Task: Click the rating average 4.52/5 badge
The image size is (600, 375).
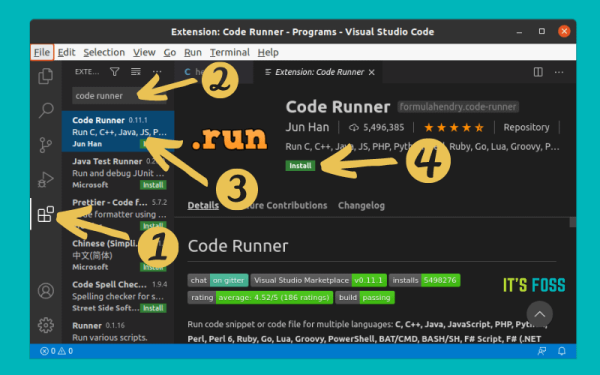Action: pos(260,297)
